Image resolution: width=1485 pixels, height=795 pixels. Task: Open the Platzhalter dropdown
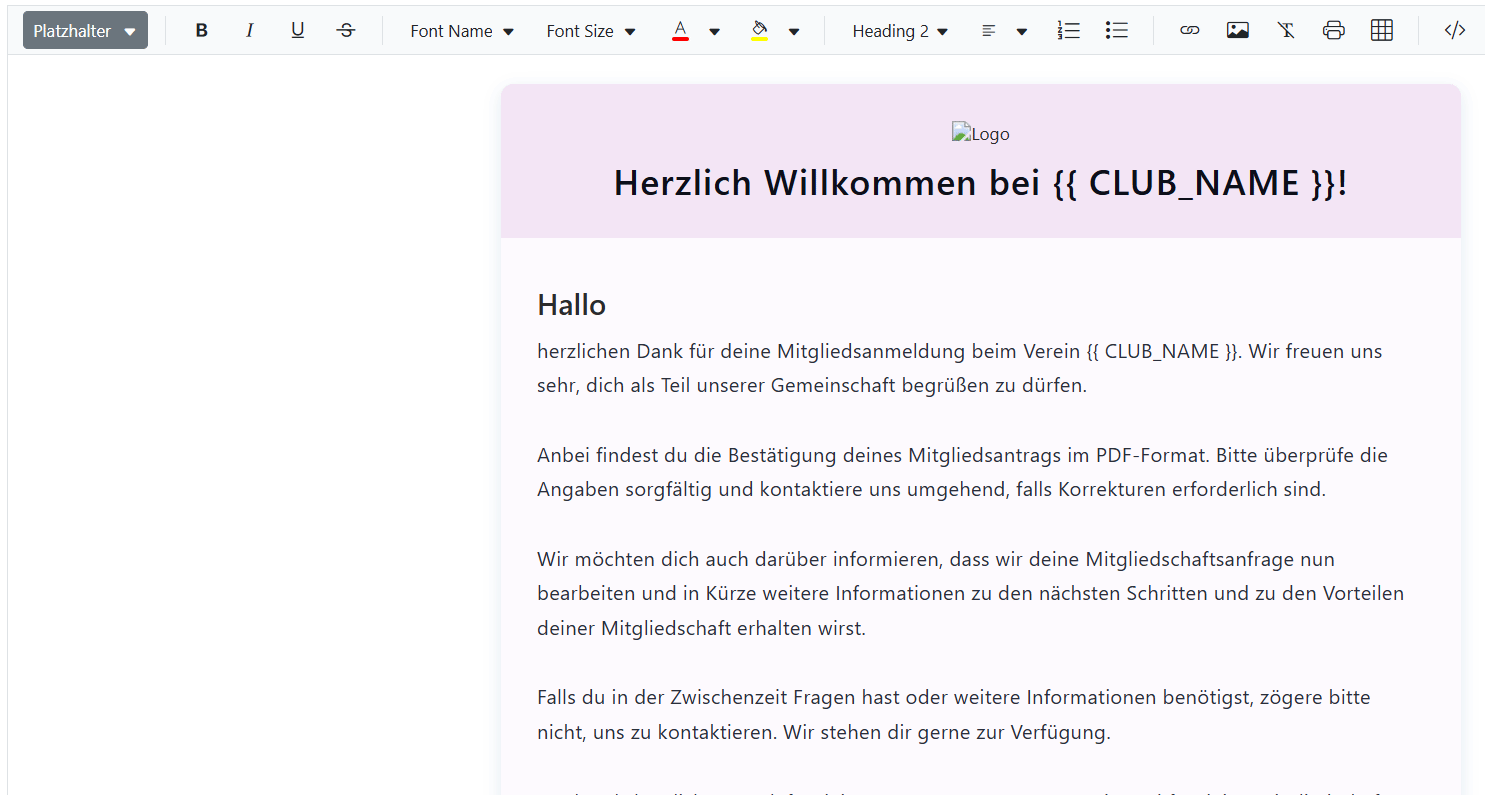85,31
